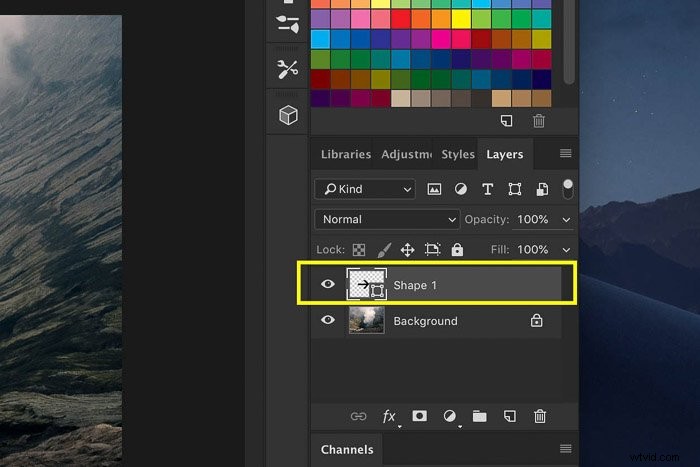
Task: Link layers chain icon
Action: pyautogui.click(x=358, y=417)
